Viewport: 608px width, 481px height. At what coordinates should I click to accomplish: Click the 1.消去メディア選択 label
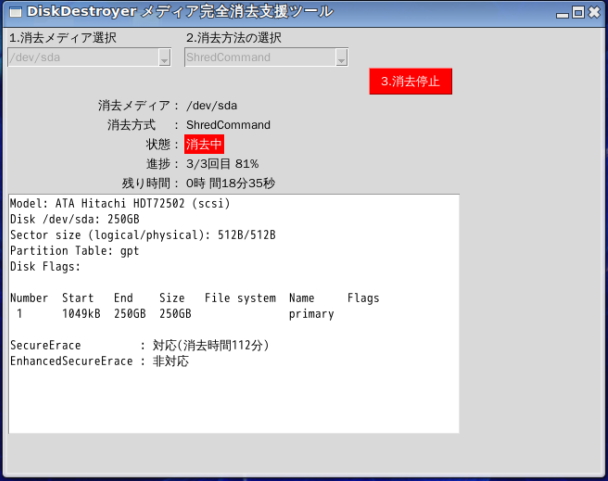(x=62, y=38)
